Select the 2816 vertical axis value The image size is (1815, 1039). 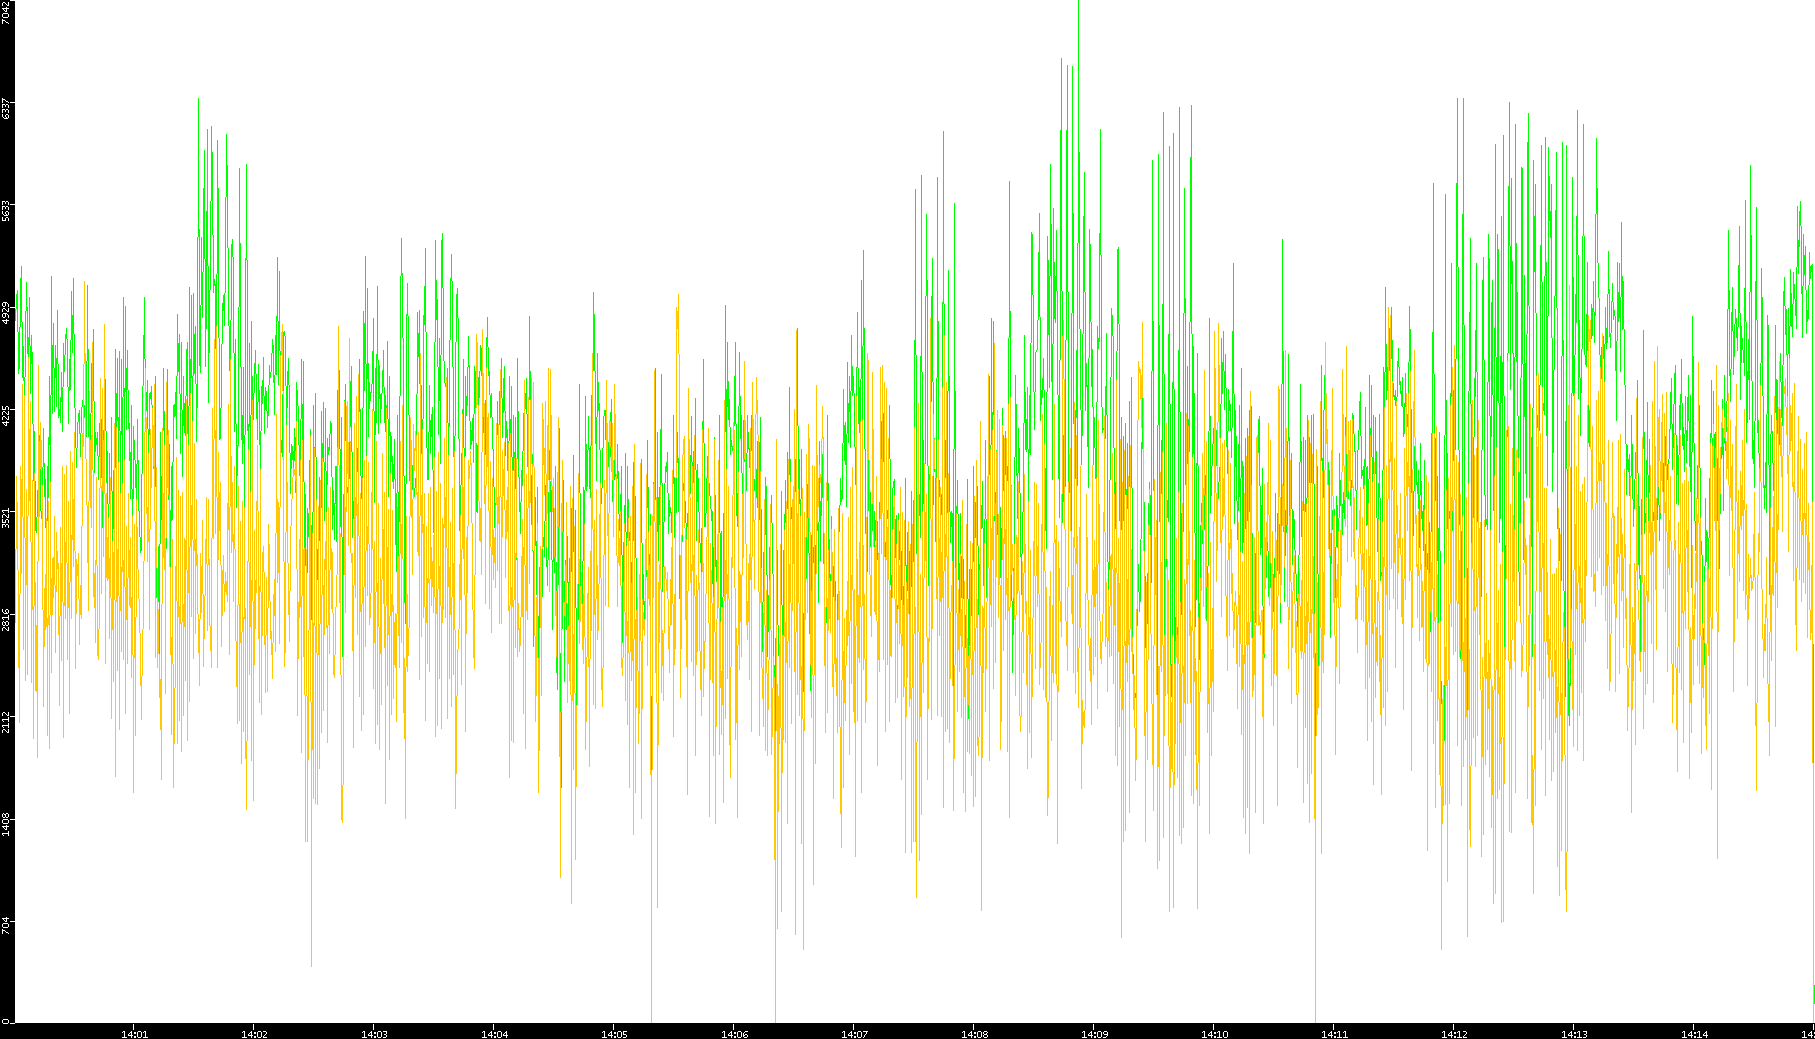pos(6,620)
